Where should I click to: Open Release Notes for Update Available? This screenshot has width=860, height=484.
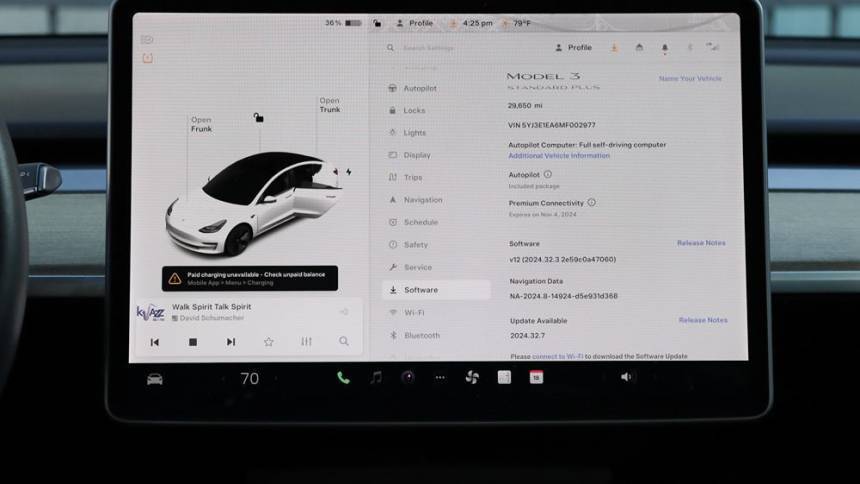[x=703, y=320]
